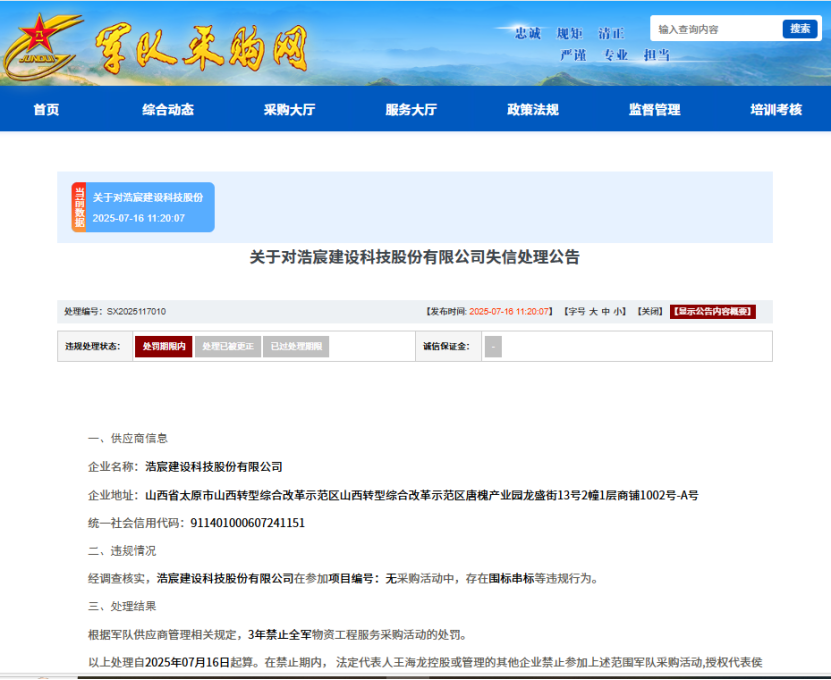Click the 处理编号 SX2025117010 text
Viewport: 831px width, 680px height.
pos(115,312)
